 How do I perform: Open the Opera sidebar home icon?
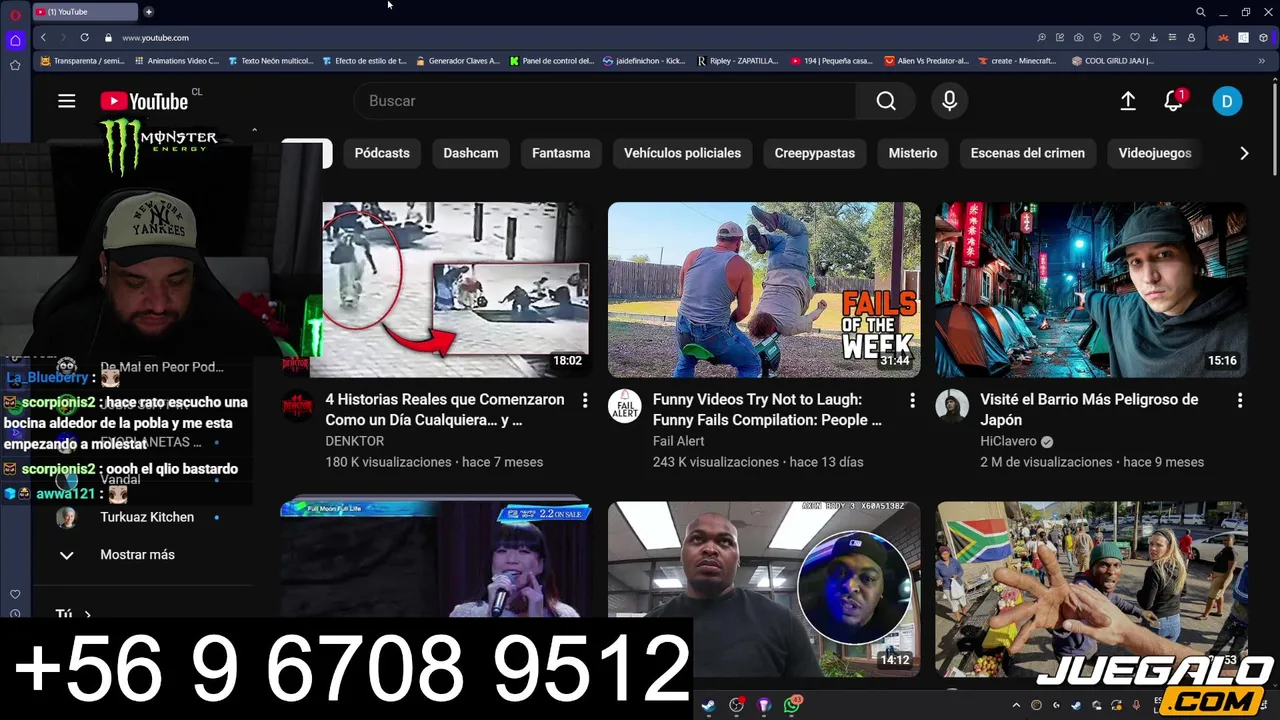(x=15, y=41)
